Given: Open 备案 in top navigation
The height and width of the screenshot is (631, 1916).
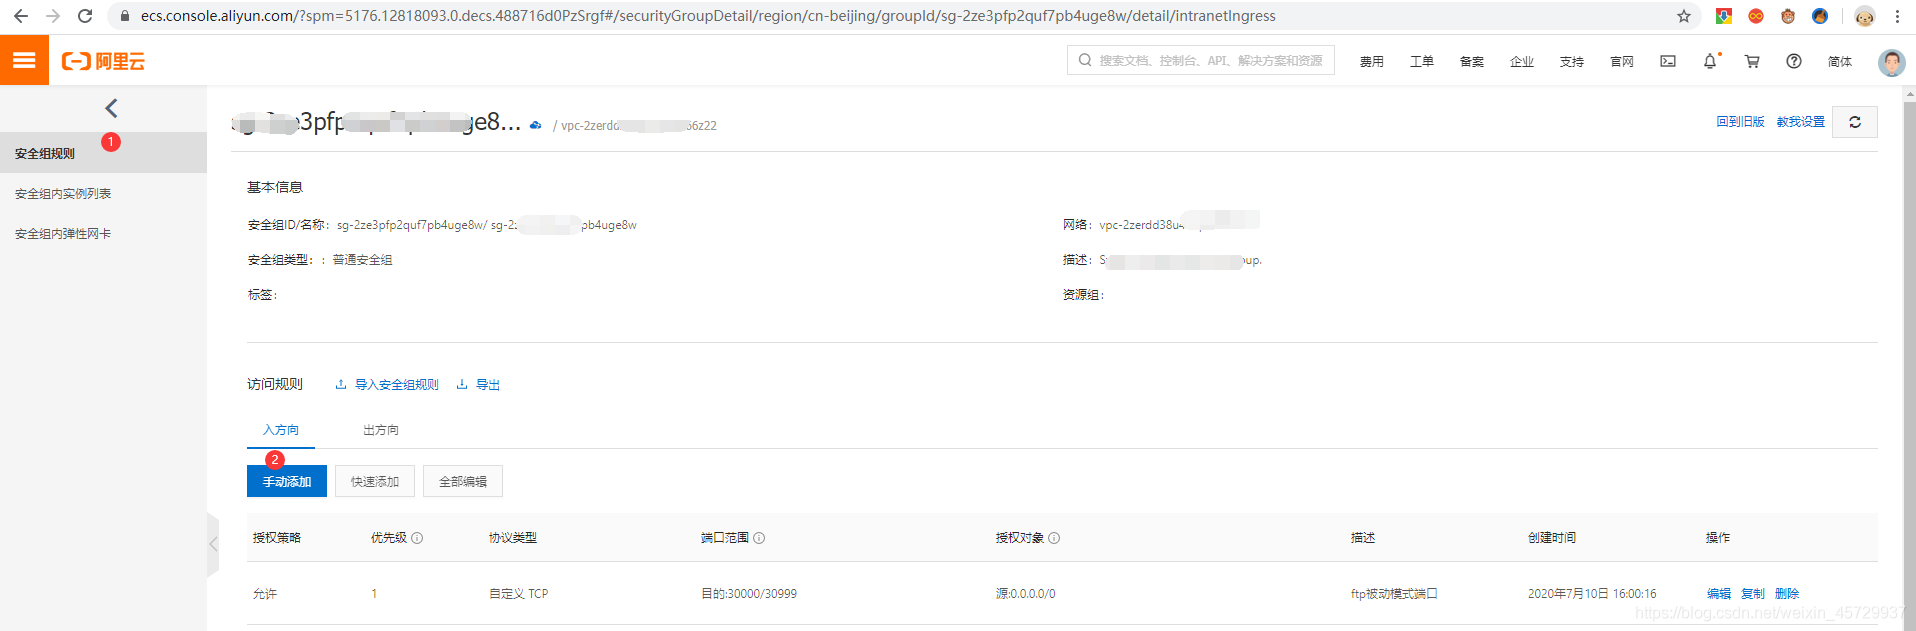Looking at the screenshot, I should pos(1472,62).
